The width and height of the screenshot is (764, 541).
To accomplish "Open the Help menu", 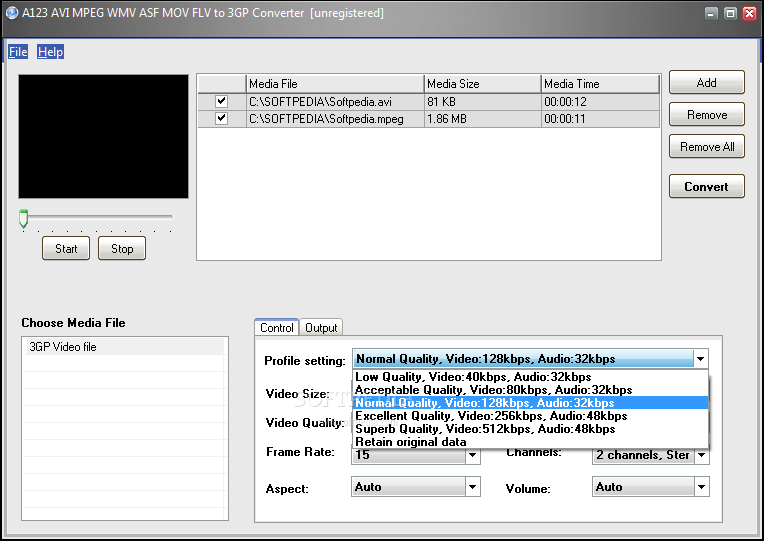I will pyautogui.click(x=51, y=52).
